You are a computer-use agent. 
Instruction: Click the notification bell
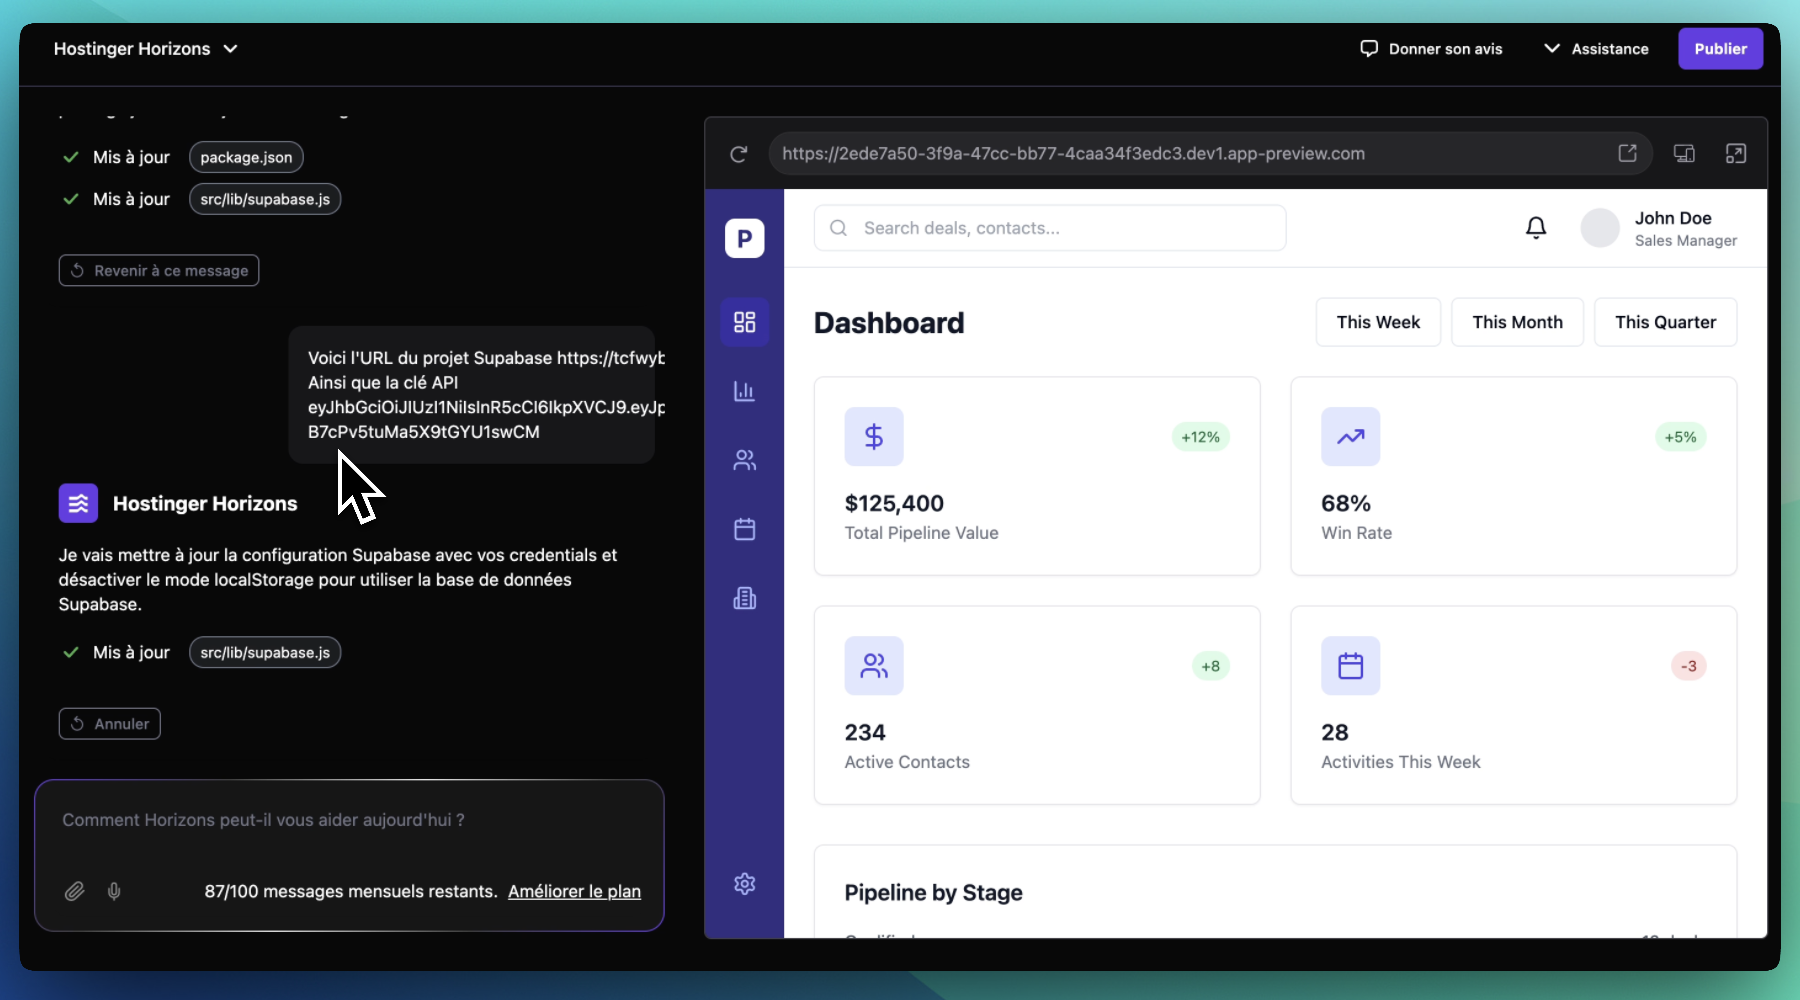(1536, 227)
